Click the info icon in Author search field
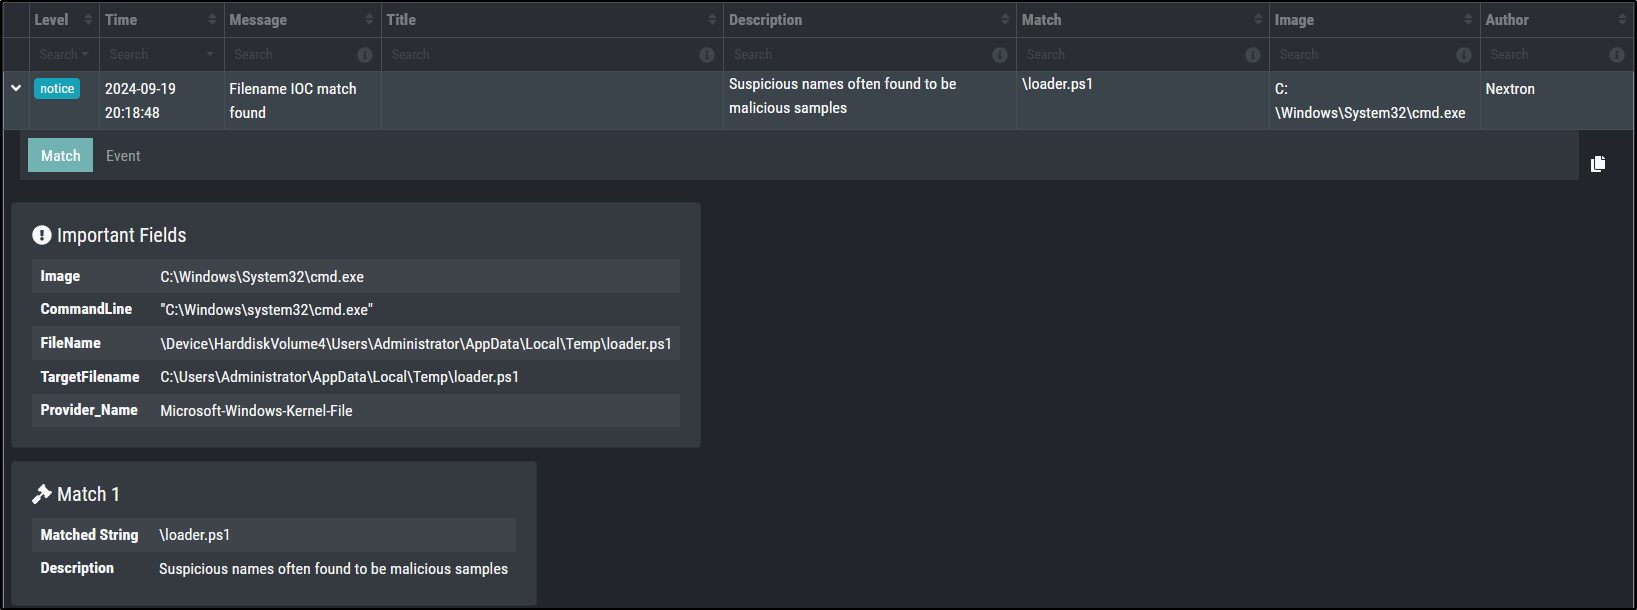Image resolution: width=1637 pixels, height=610 pixels. click(x=1617, y=55)
